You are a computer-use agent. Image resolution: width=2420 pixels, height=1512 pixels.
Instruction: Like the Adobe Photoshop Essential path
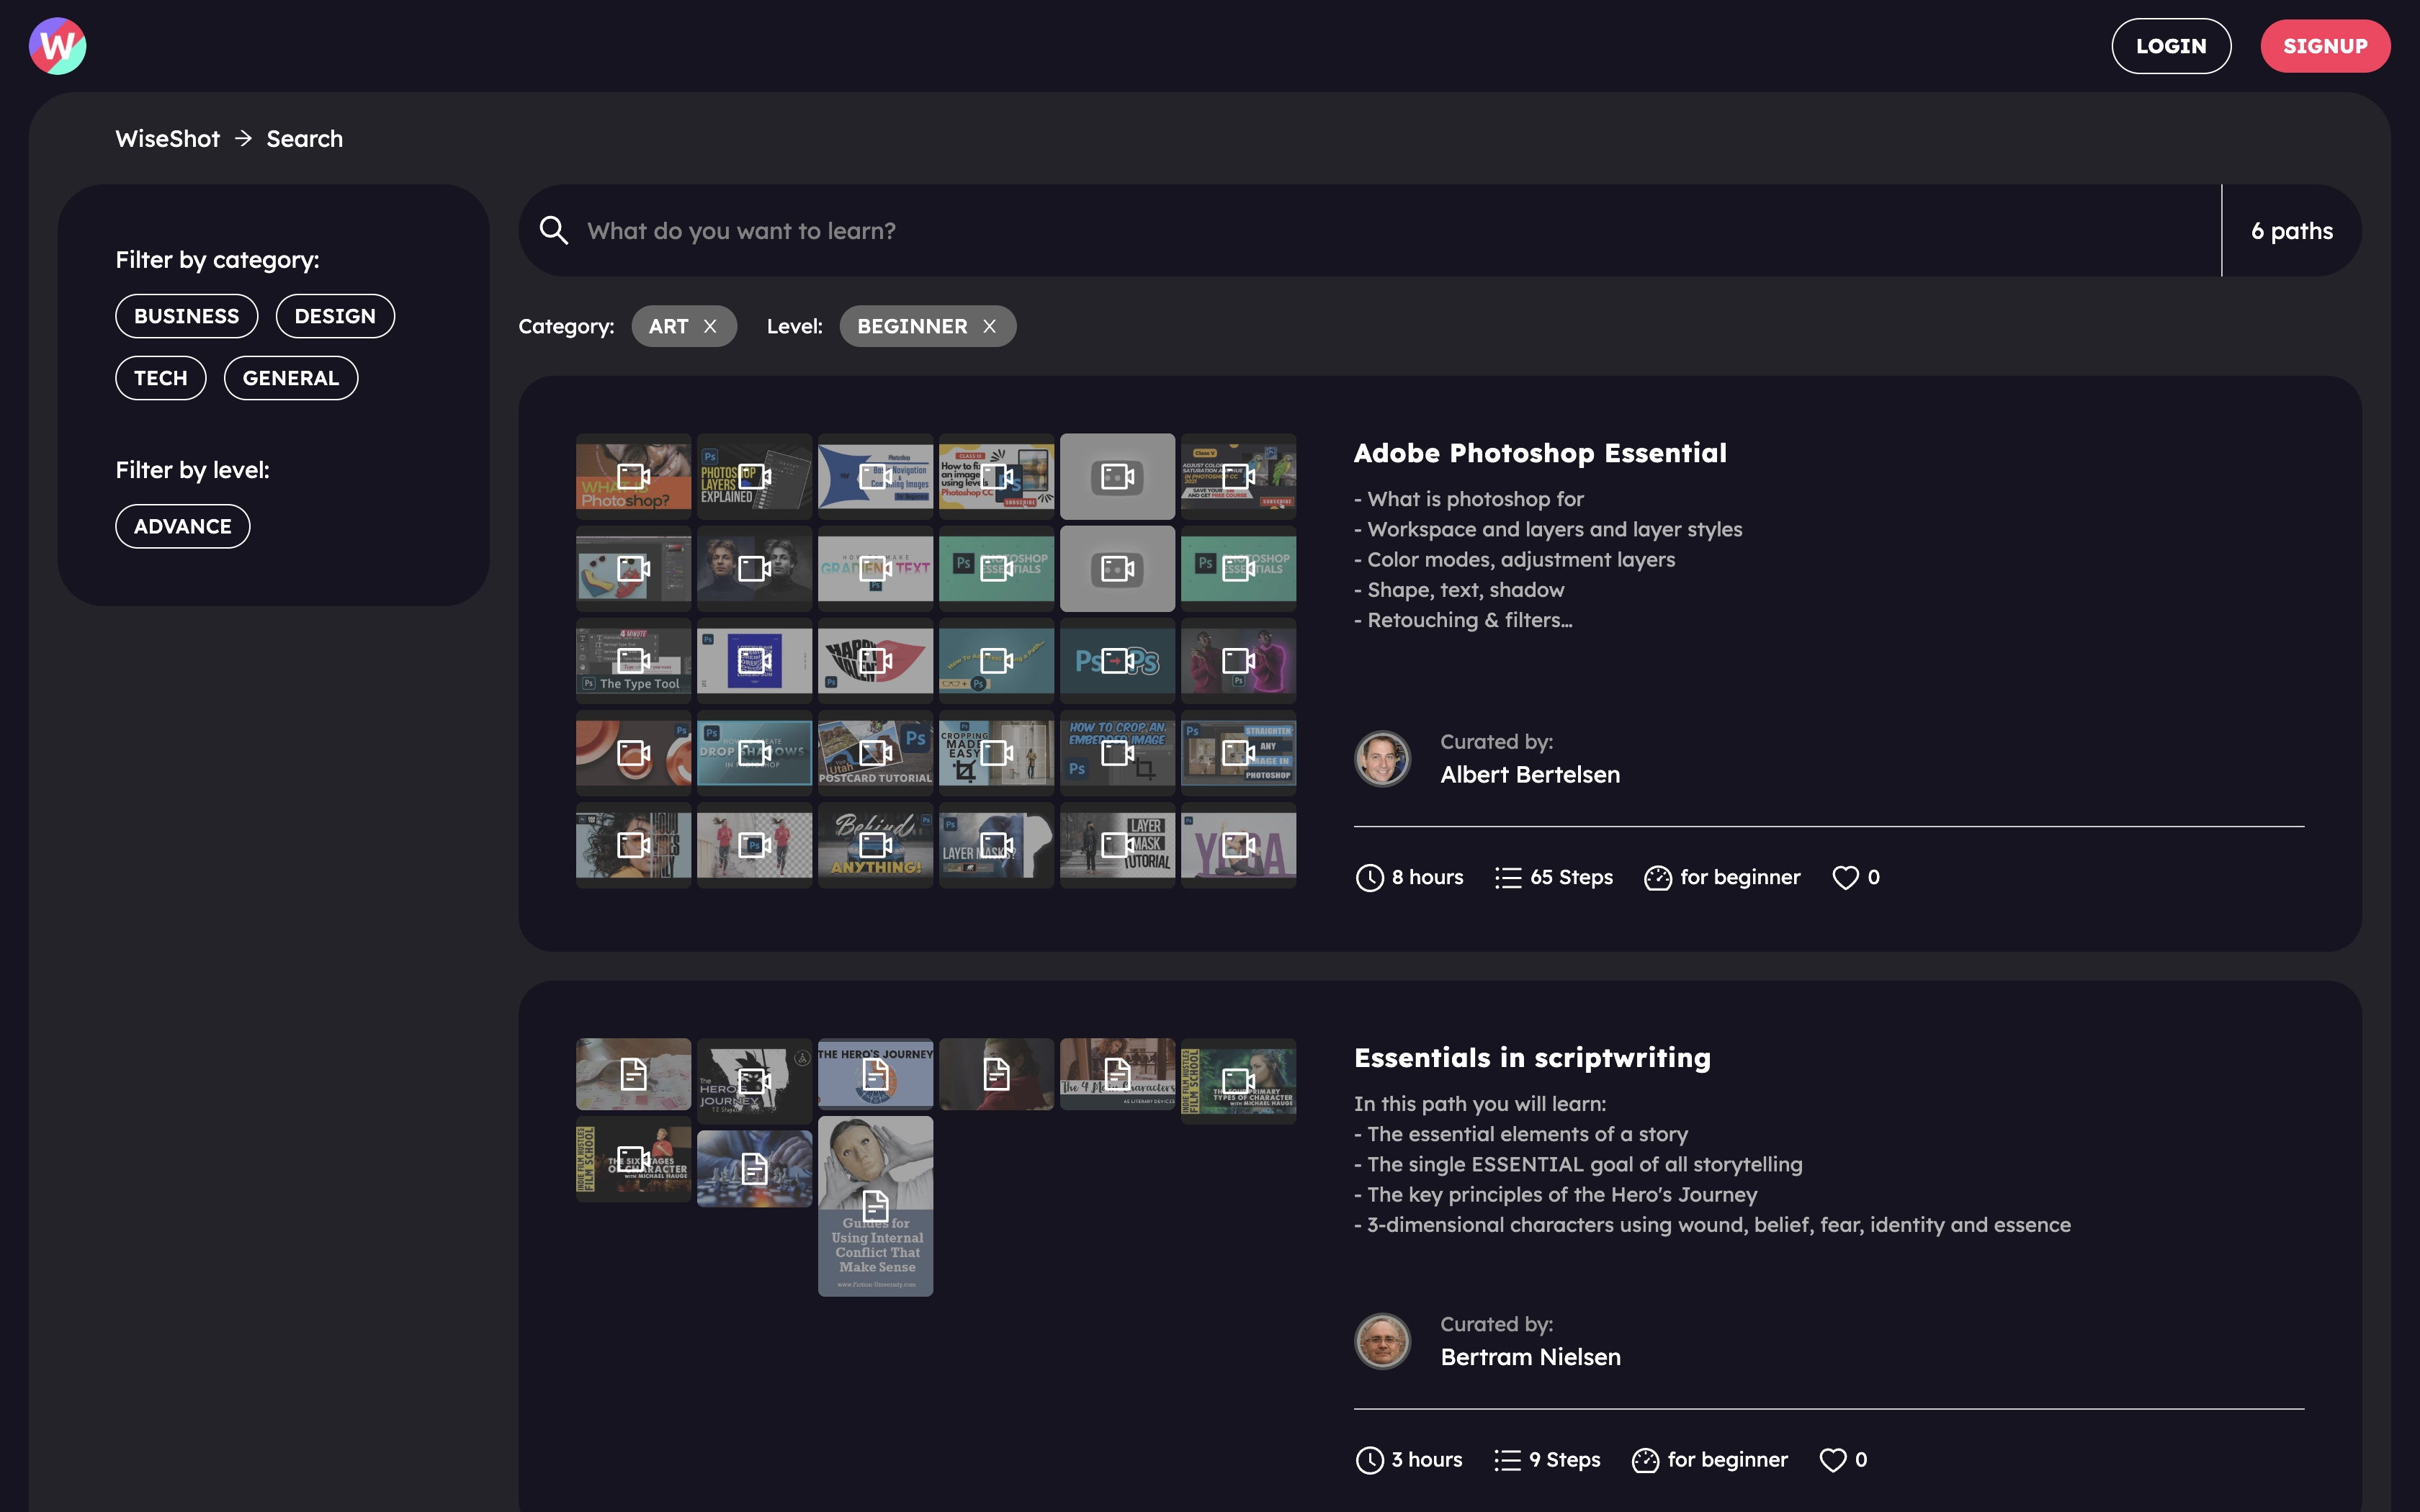tap(1845, 877)
